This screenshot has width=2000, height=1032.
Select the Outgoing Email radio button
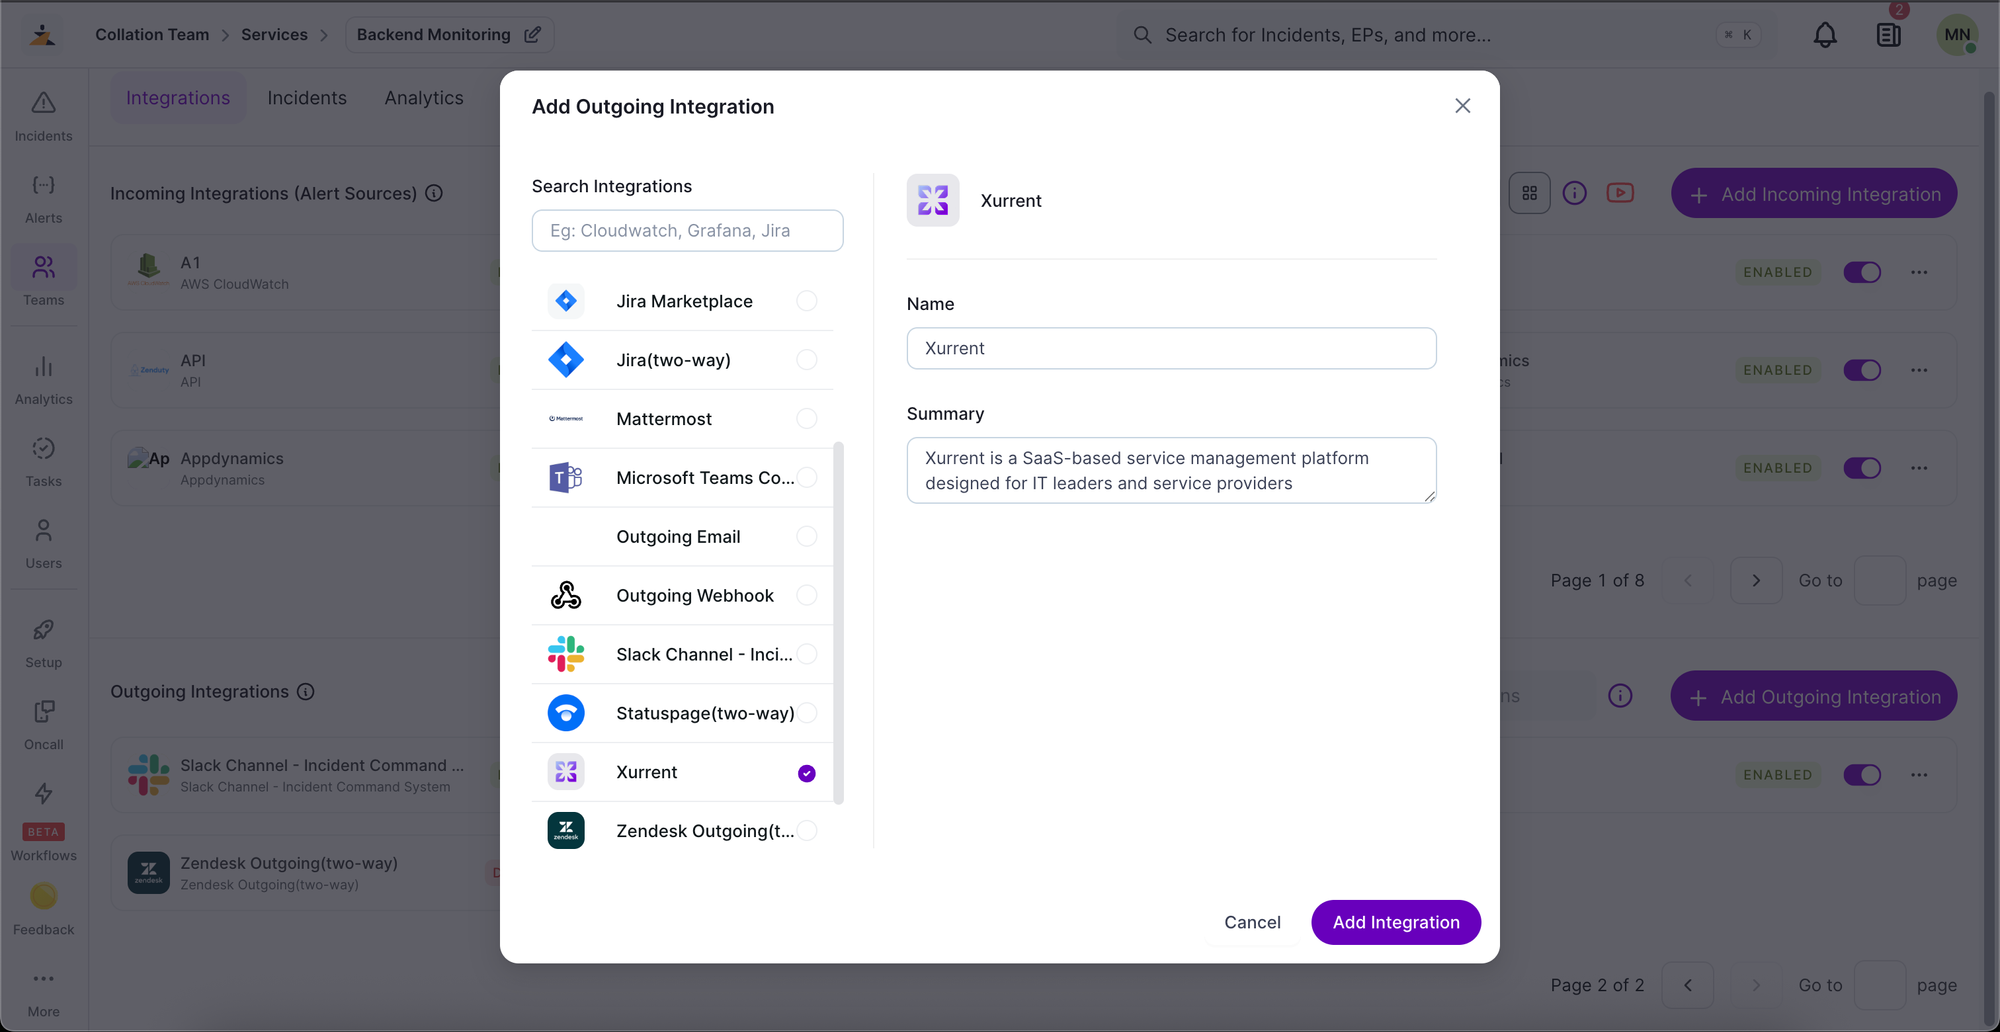pos(806,537)
